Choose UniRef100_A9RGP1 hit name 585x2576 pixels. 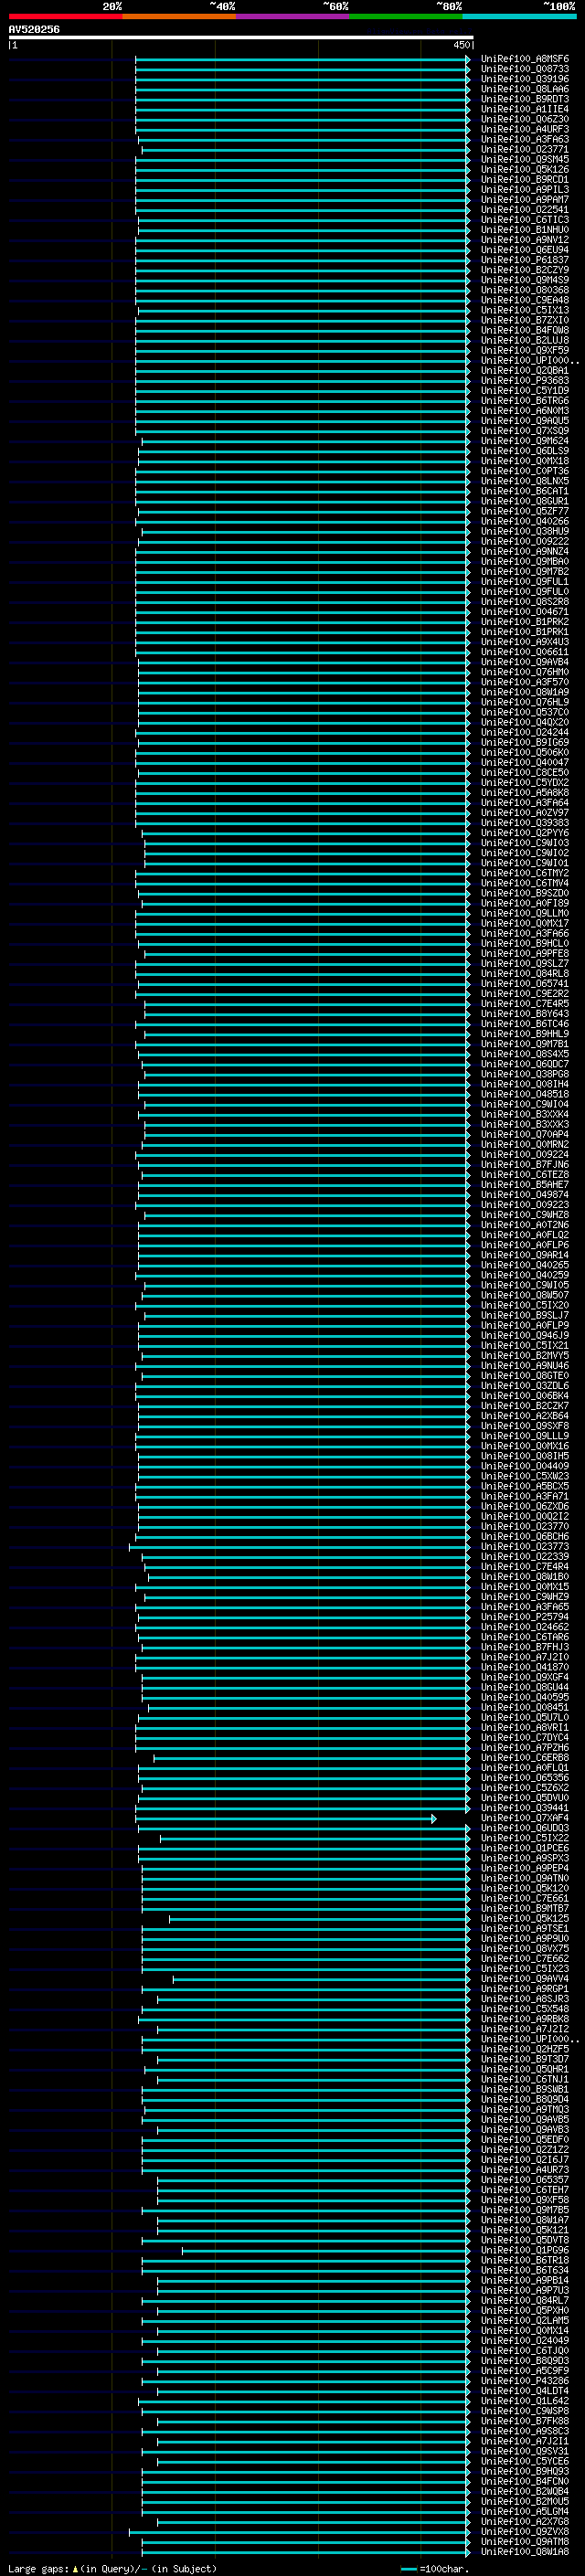pos(524,1989)
